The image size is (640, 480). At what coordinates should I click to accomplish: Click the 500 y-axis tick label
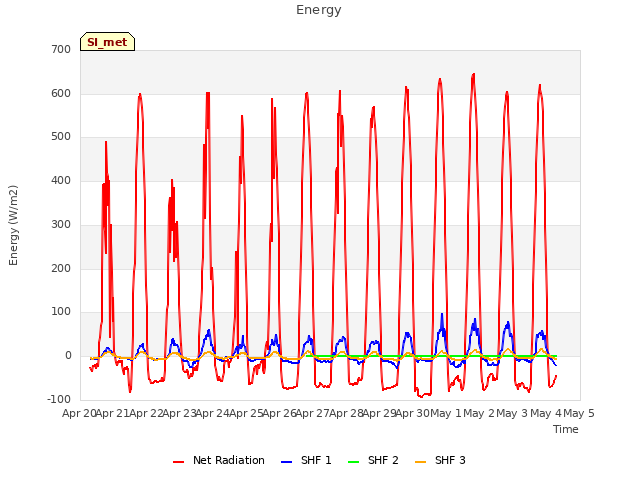pos(61,137)
